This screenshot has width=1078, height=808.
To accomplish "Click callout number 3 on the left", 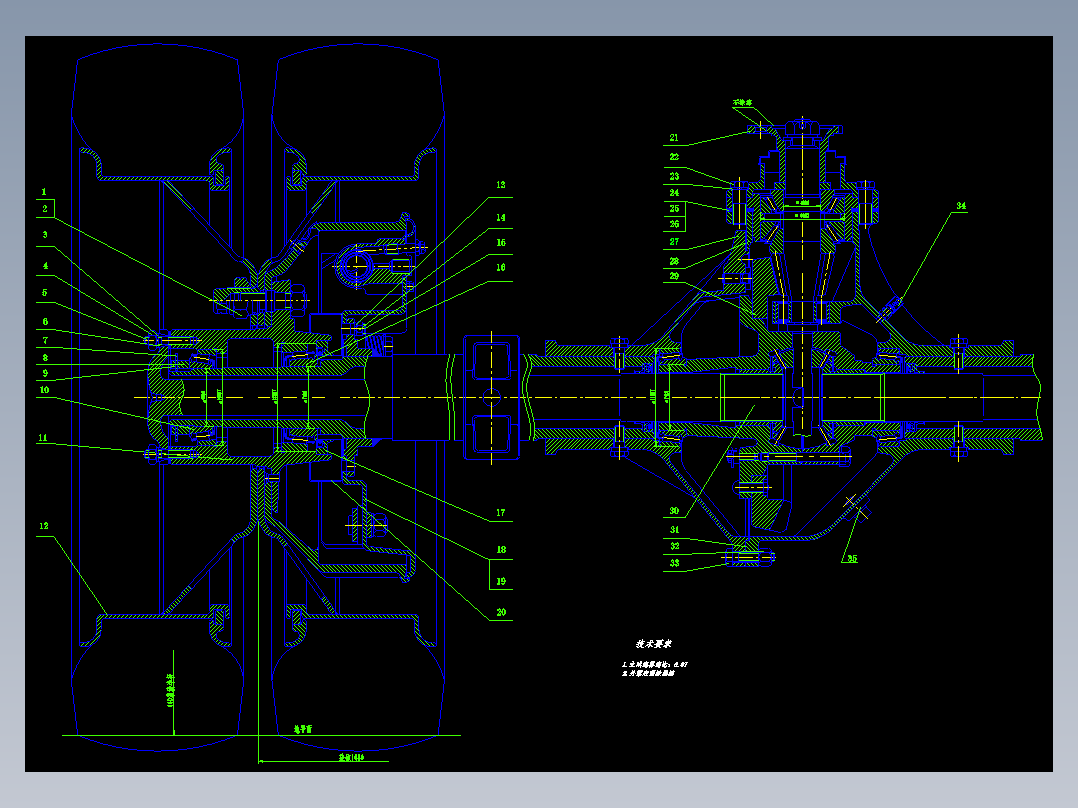I will [x=45, y=234].
